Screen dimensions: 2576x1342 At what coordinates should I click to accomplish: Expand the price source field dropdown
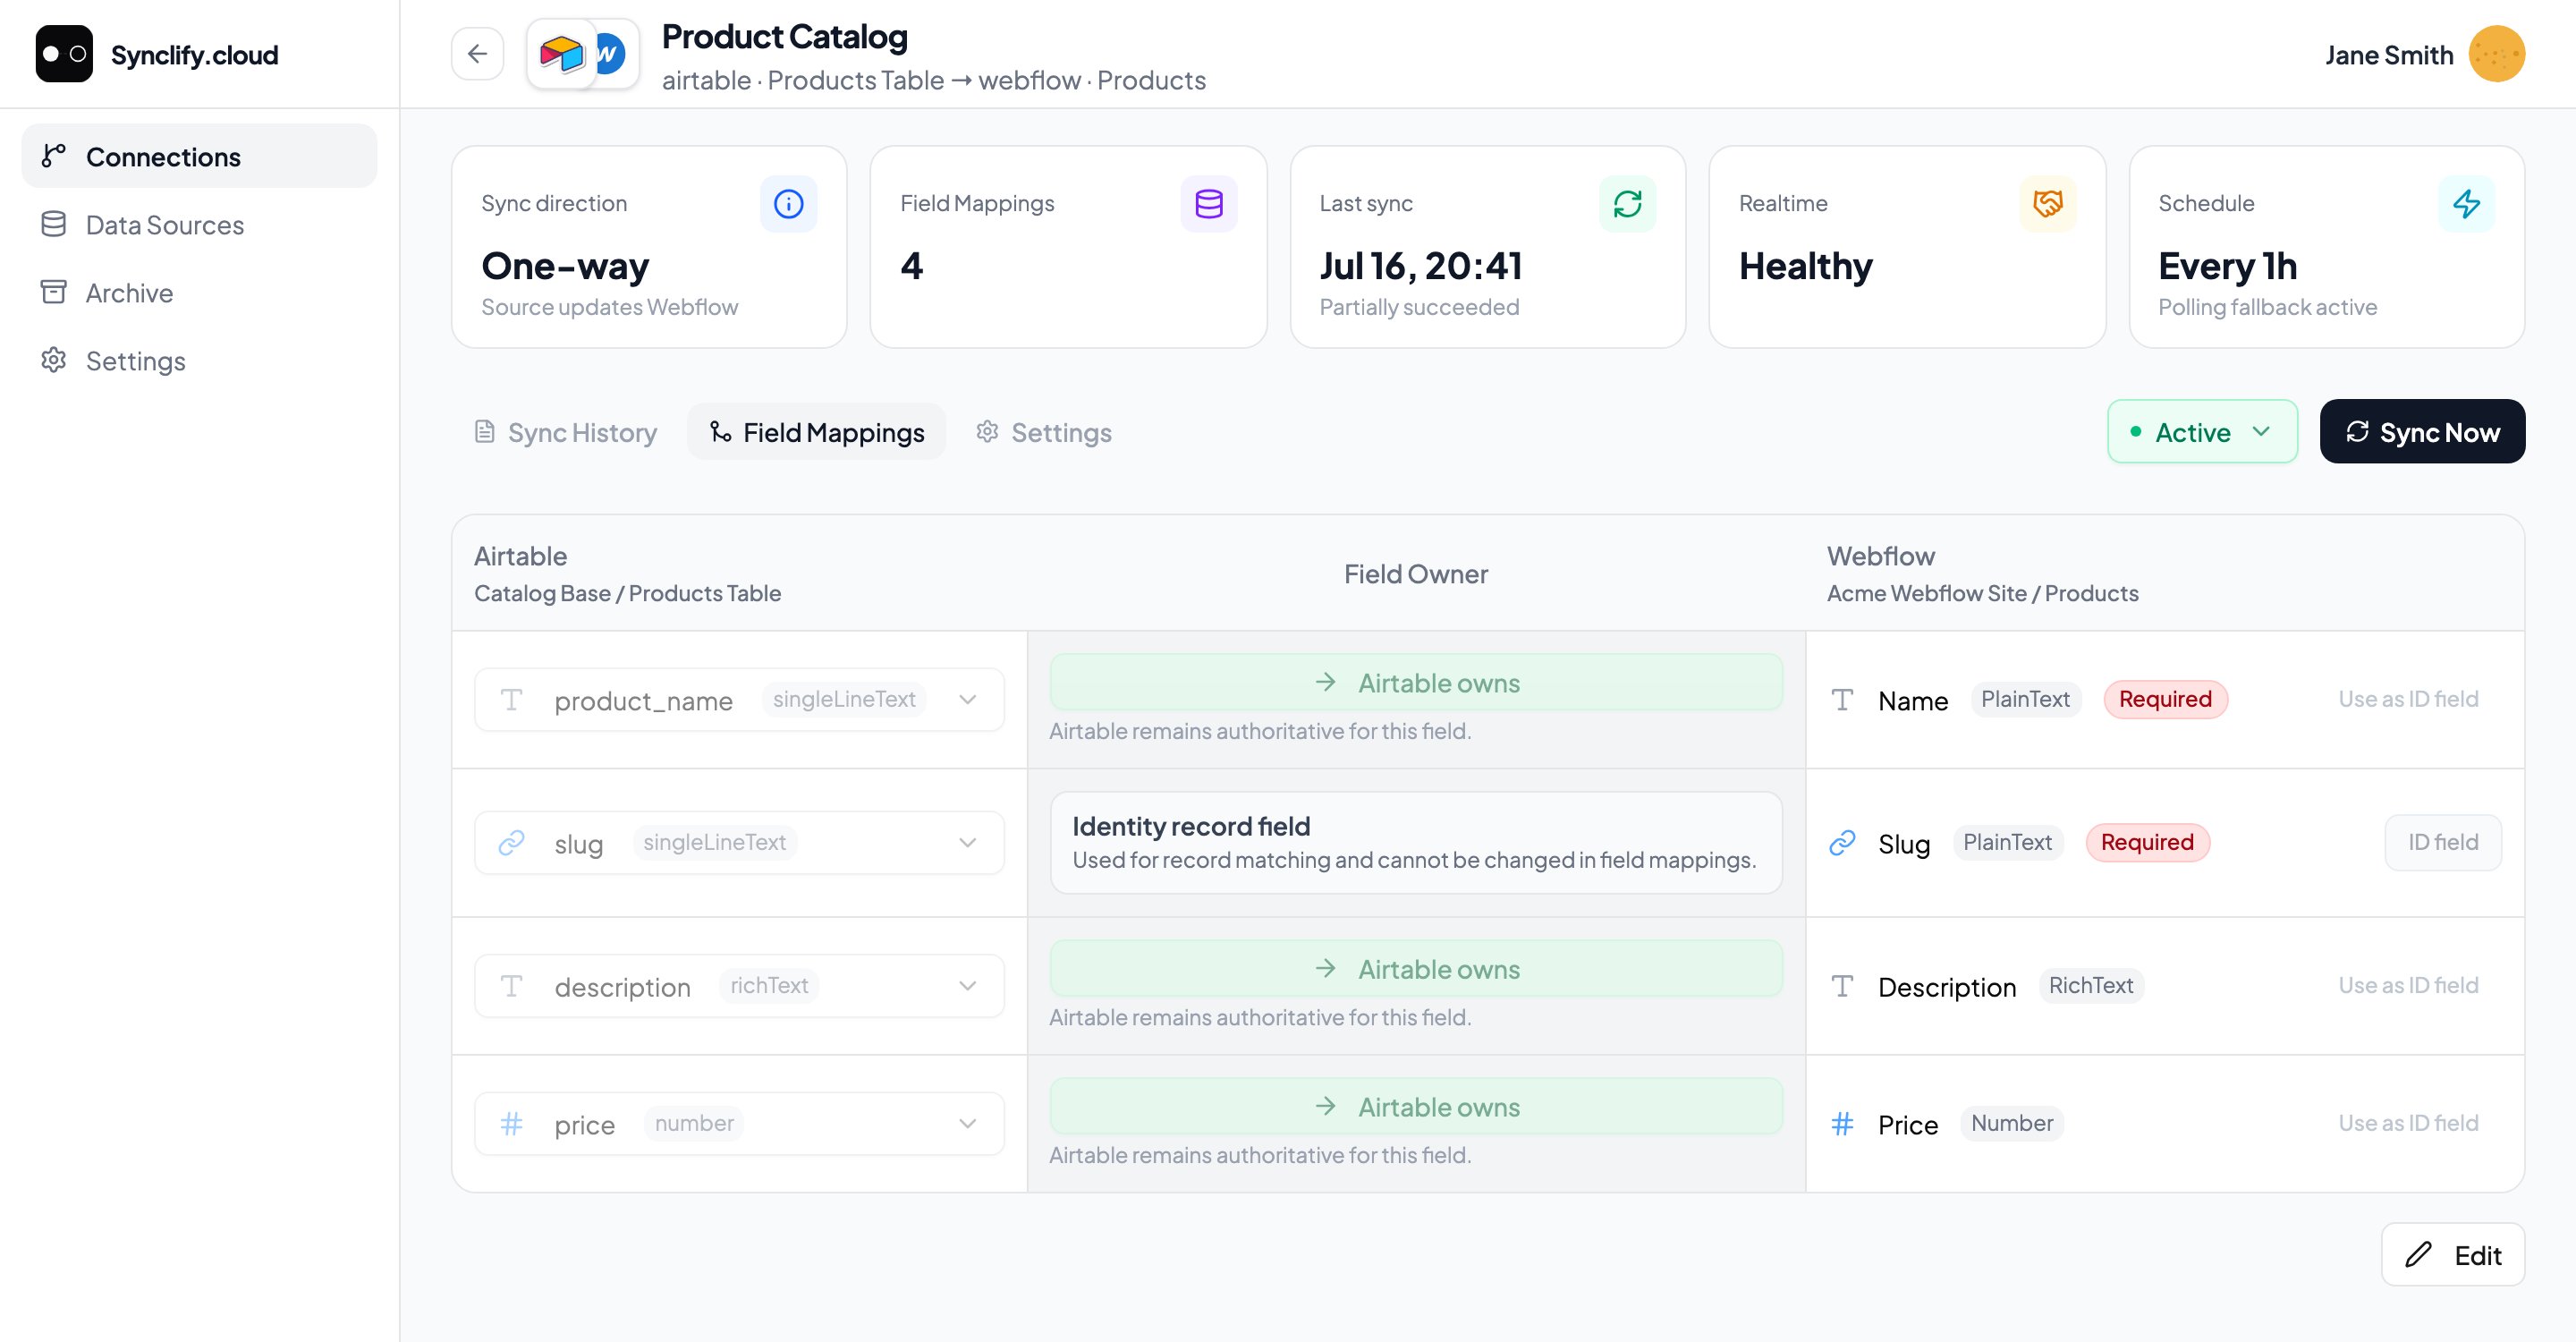pyautogui.click(x=739, y=1124)
